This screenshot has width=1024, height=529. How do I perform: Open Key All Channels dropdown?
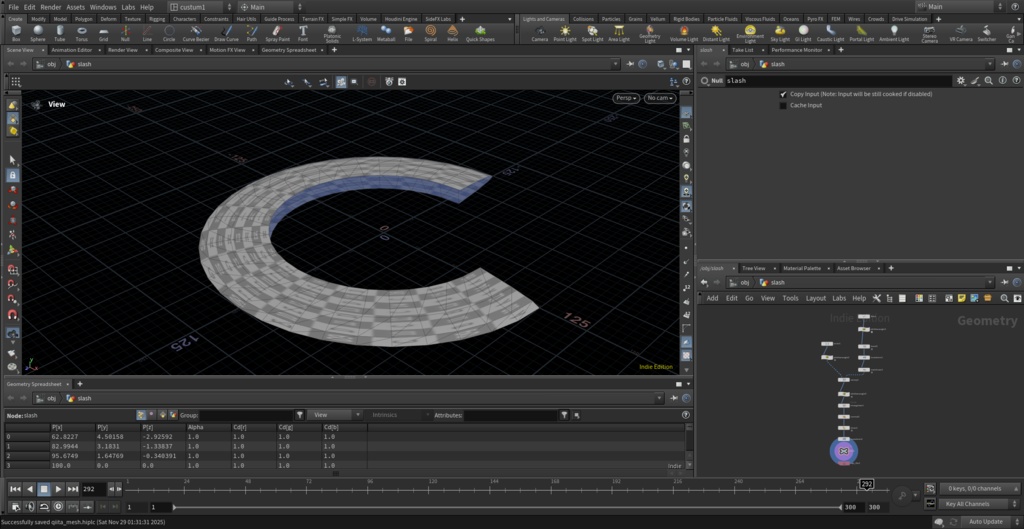(x=979, y=504)
